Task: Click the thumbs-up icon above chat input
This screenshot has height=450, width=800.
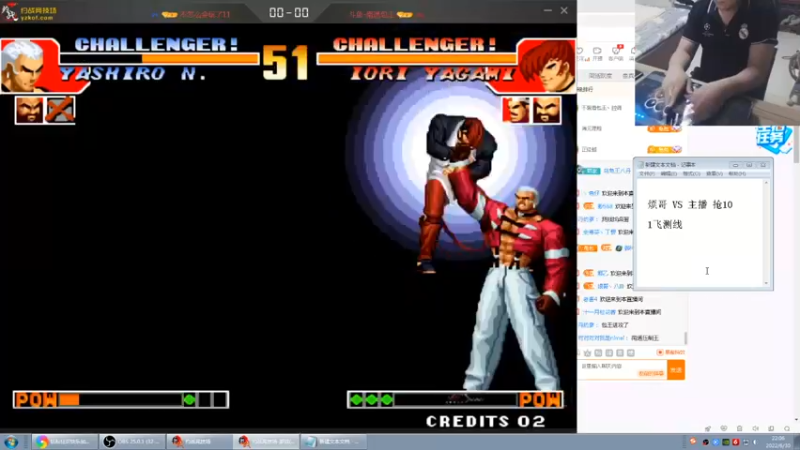Action: click(587, 353)
